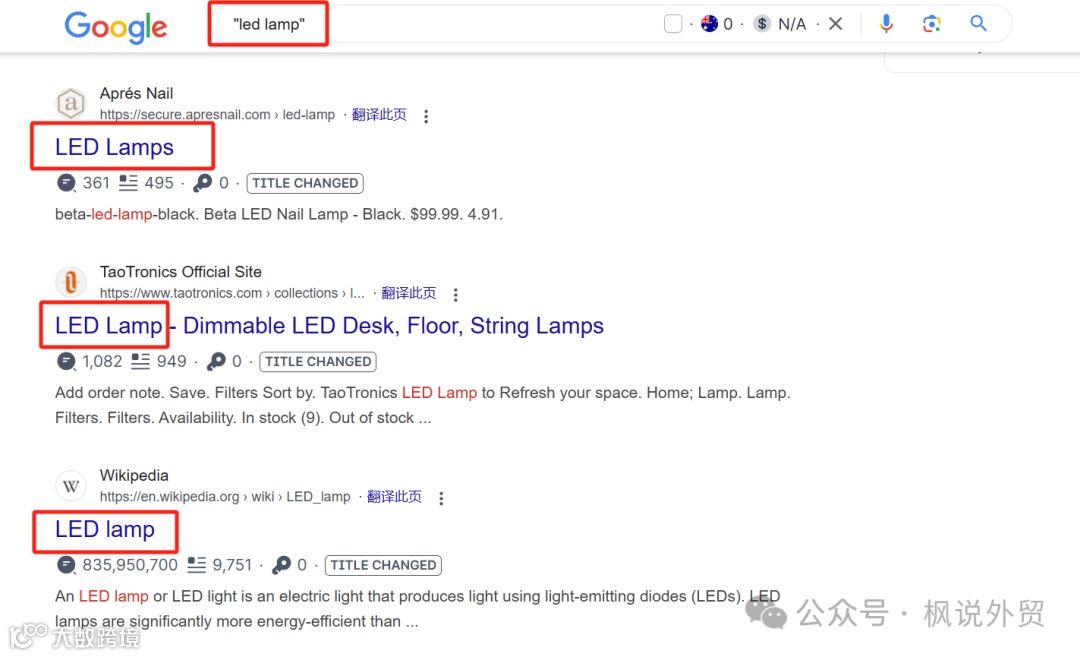Open the "LED Lamps" result title
The image size is (1080, 657).
click(x=114, y=147)
